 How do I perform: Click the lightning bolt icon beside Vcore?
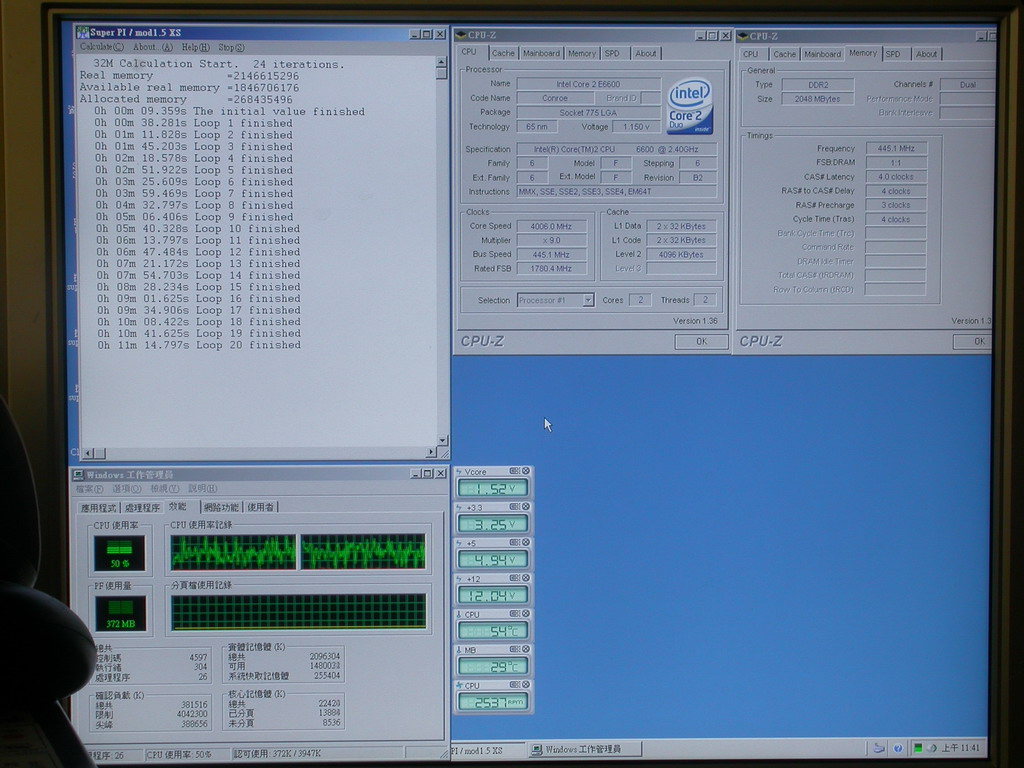(x=459, y=472)
